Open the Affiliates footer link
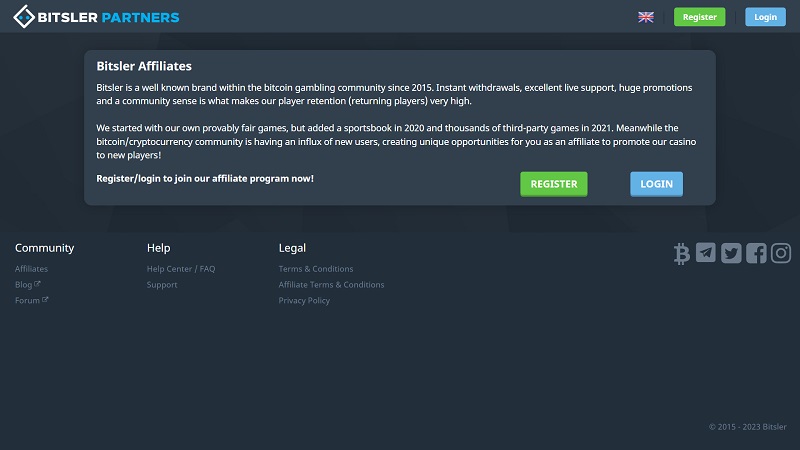800x450 pixels. coord(31,269)
